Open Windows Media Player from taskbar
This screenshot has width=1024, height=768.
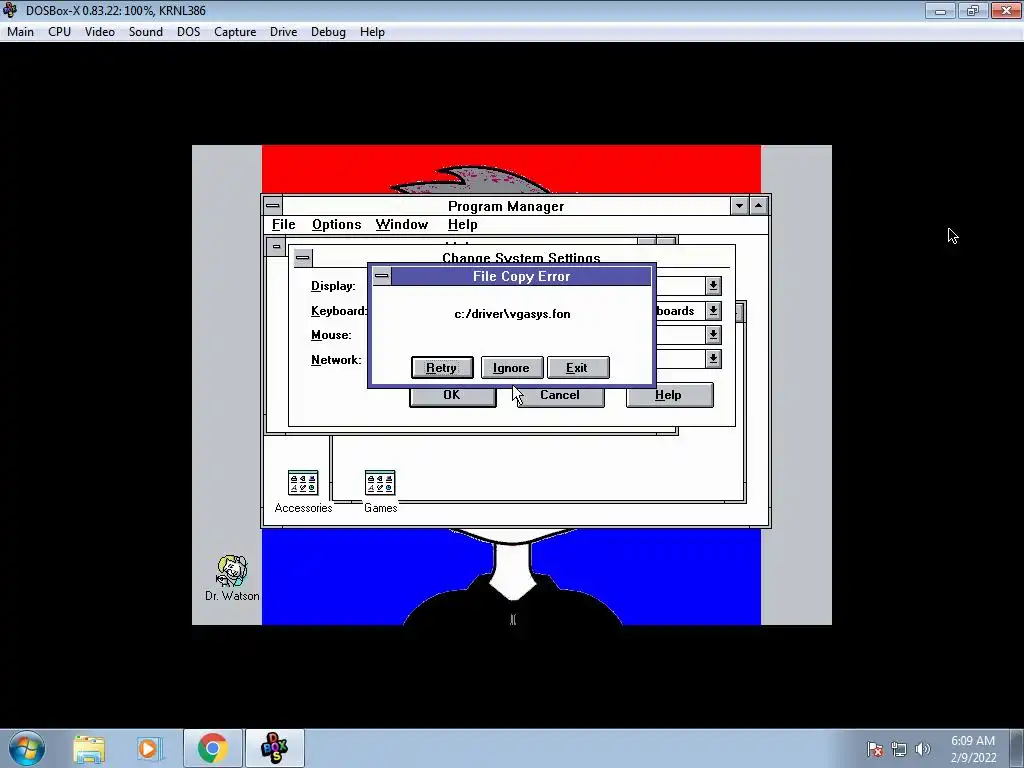[x=148, y=748]
